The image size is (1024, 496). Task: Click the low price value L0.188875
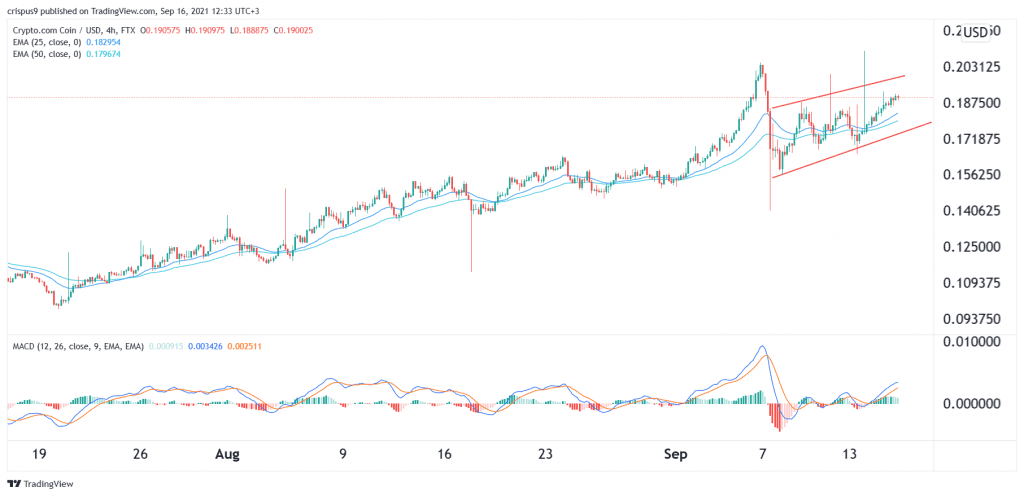[248, 30]
